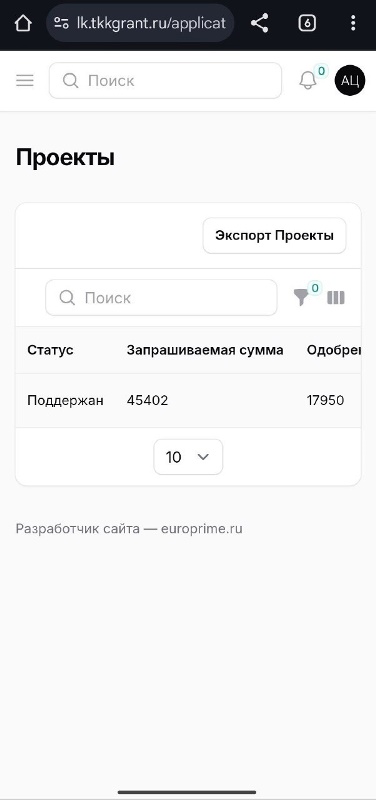Open the table filter funnel icon

pos(301,297)
